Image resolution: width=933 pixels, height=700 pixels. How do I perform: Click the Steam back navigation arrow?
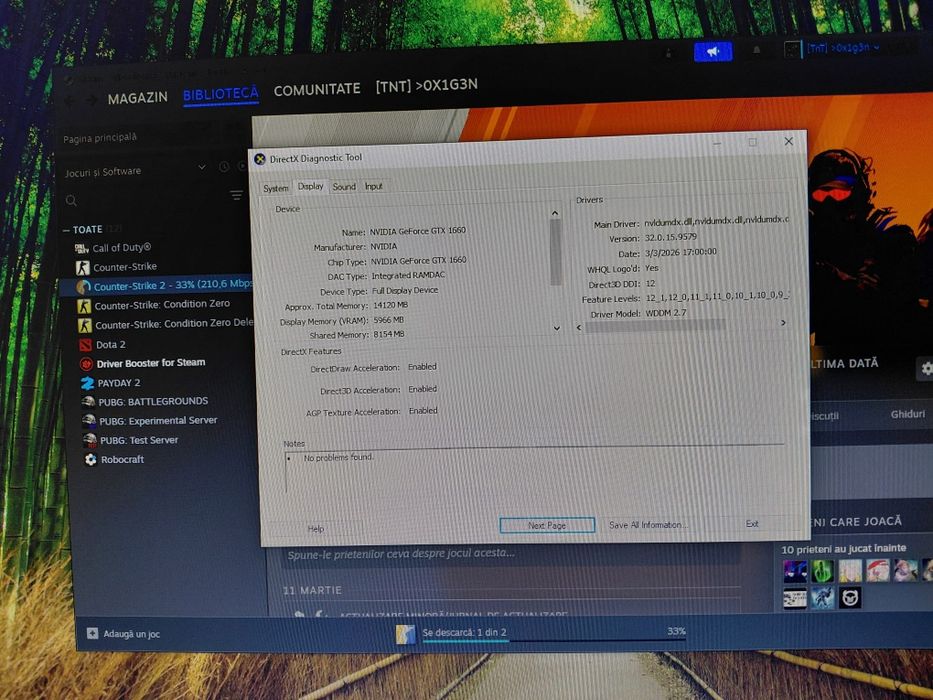70,101
